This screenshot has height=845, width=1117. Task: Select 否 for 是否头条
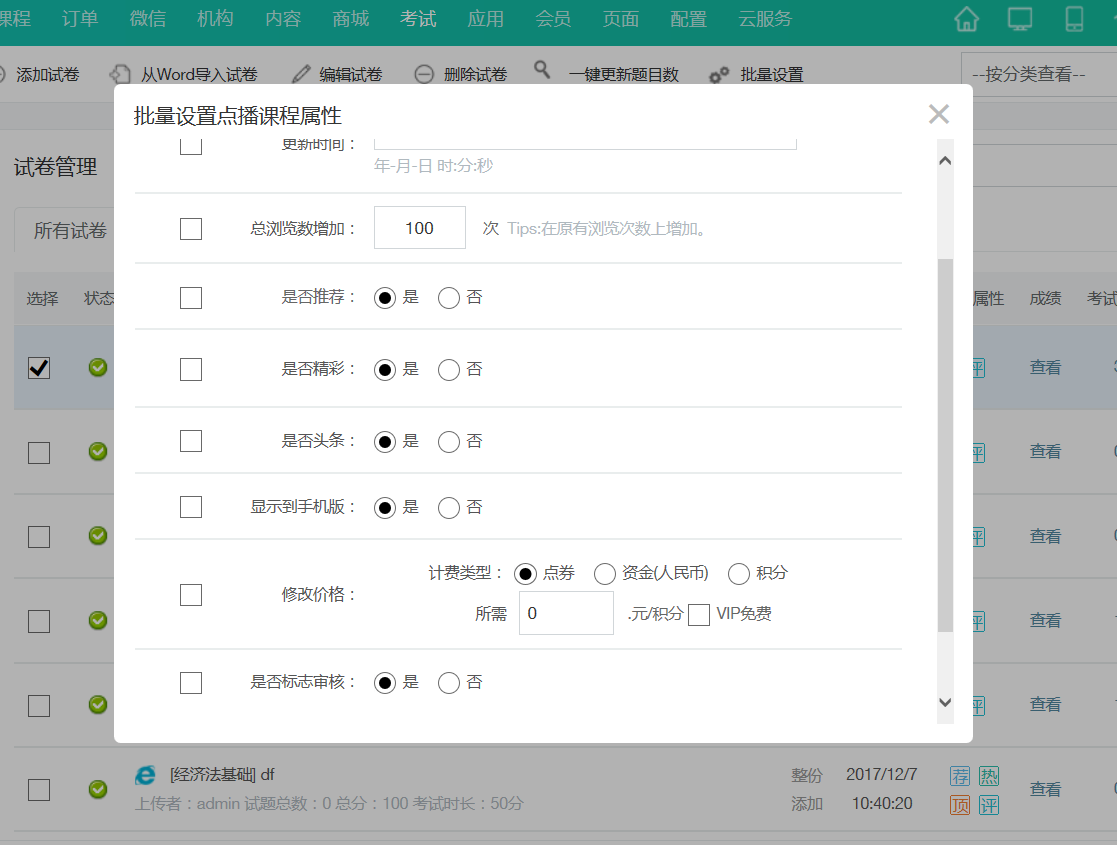coord(449,442)
